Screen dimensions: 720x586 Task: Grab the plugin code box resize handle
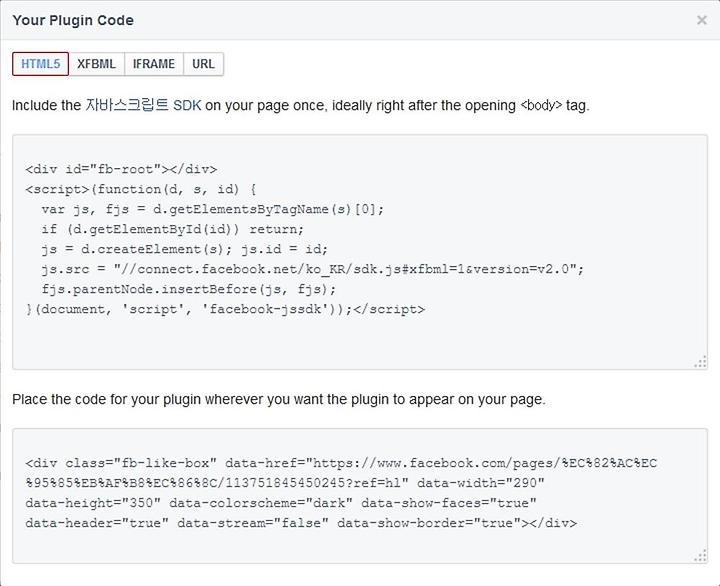(x=701, y=556)
